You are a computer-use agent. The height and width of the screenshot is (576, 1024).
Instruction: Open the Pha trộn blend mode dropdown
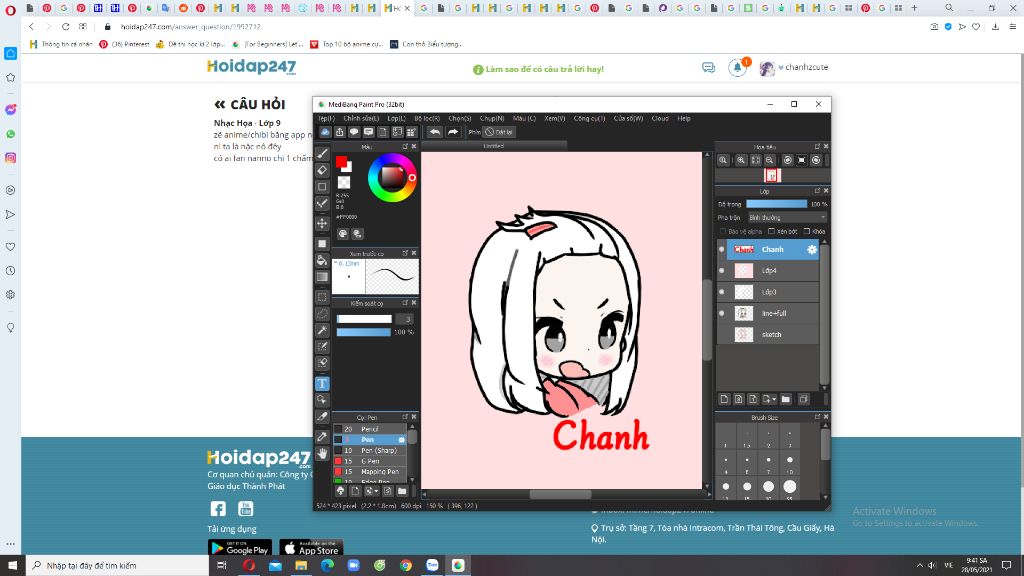click(787, 217)
